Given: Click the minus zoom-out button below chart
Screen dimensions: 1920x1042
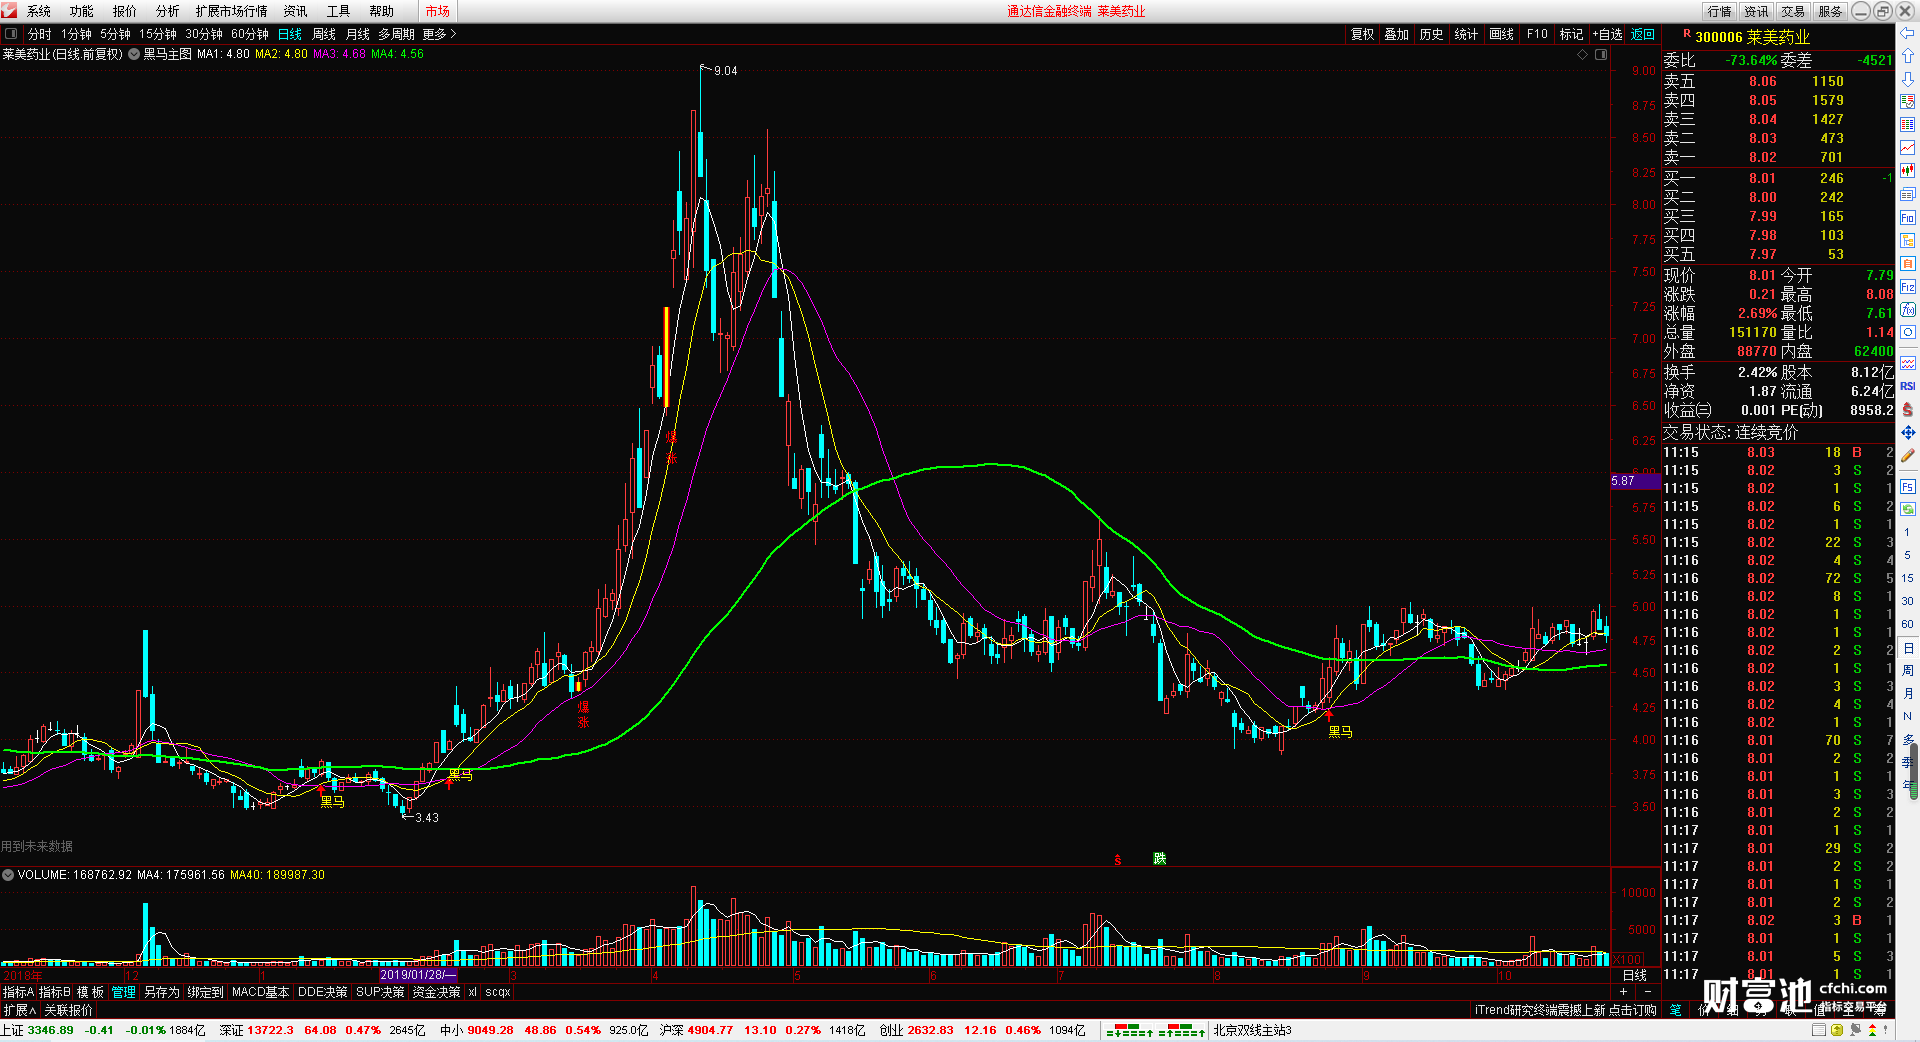Looking at the screenshot, I should (1648, 992).
